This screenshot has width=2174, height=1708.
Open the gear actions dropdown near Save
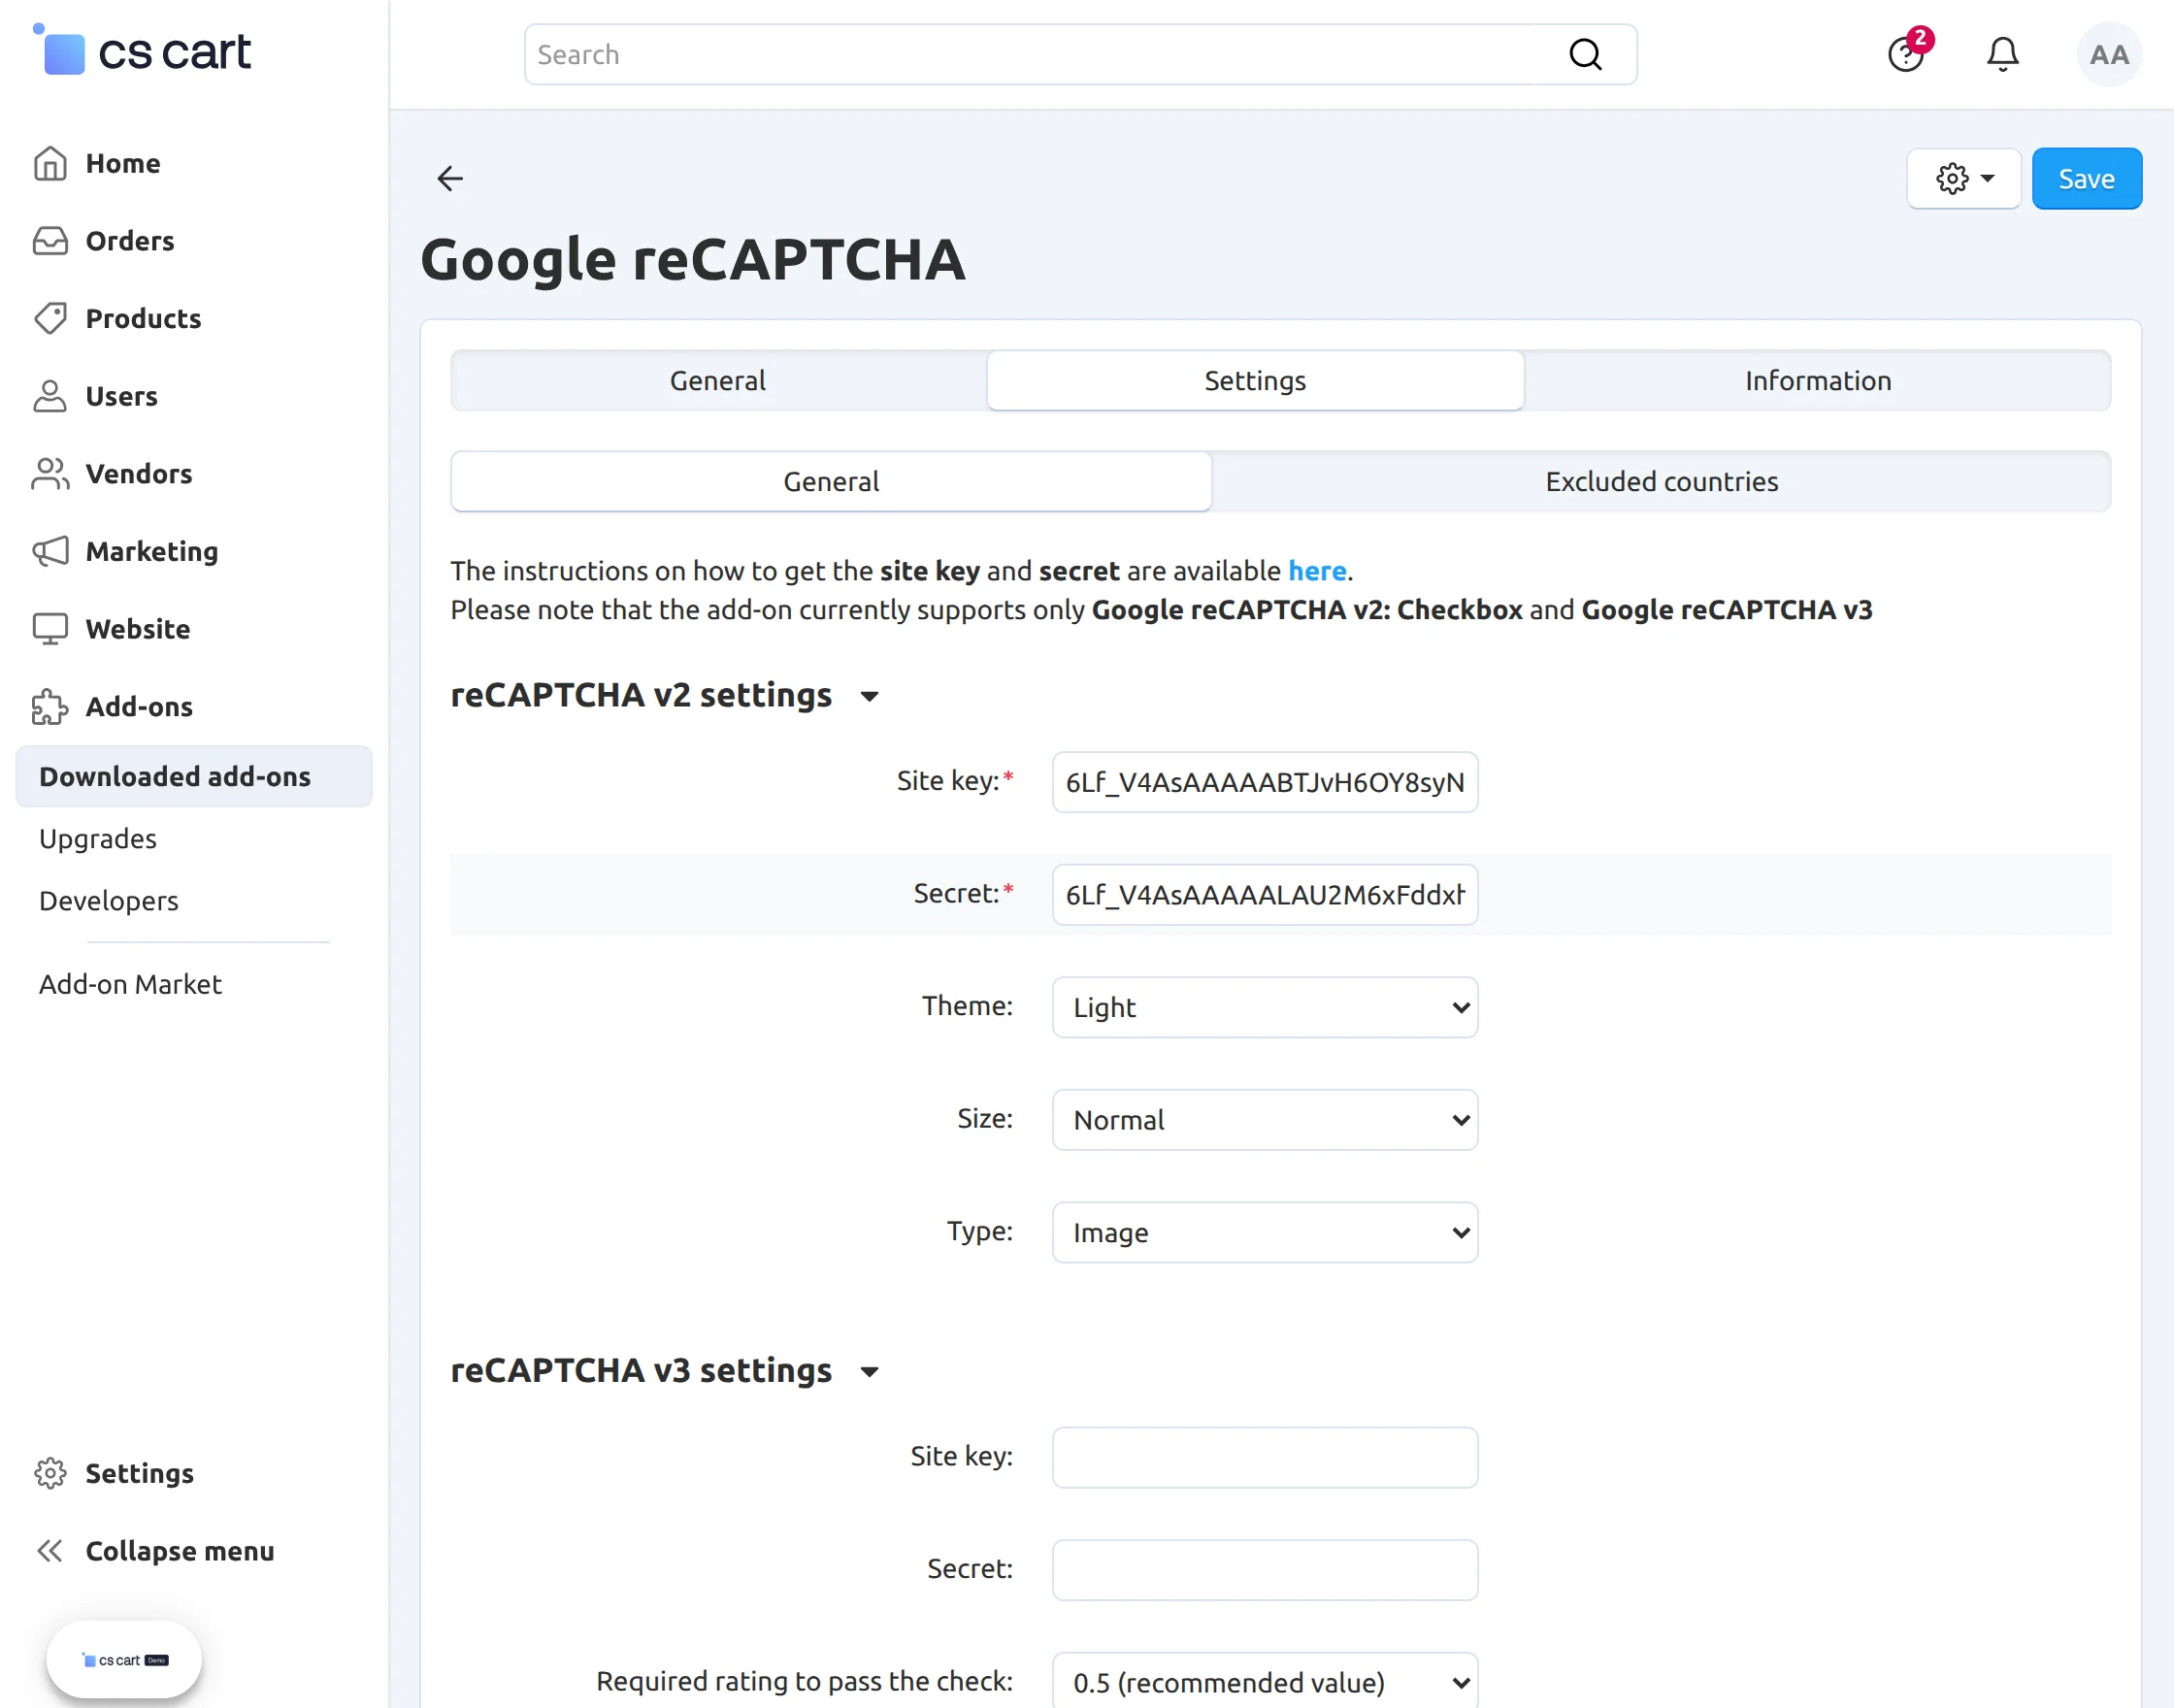pos(1964,178)
